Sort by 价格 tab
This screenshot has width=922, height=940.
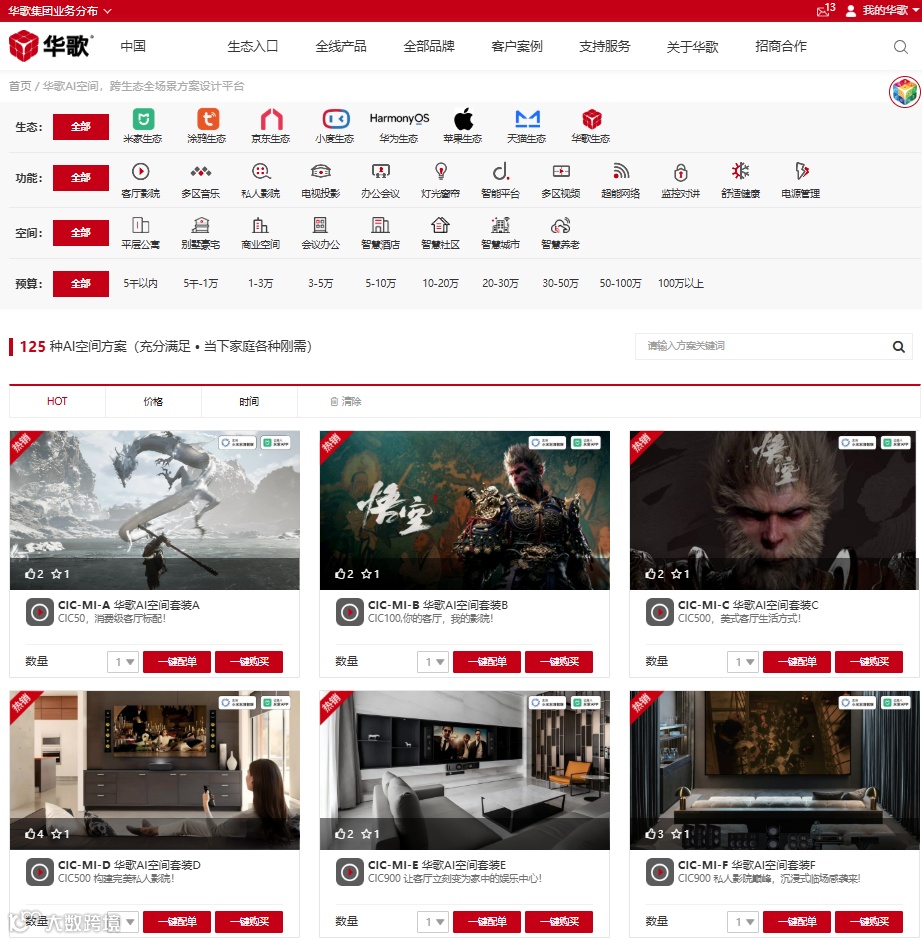point(153,401)
